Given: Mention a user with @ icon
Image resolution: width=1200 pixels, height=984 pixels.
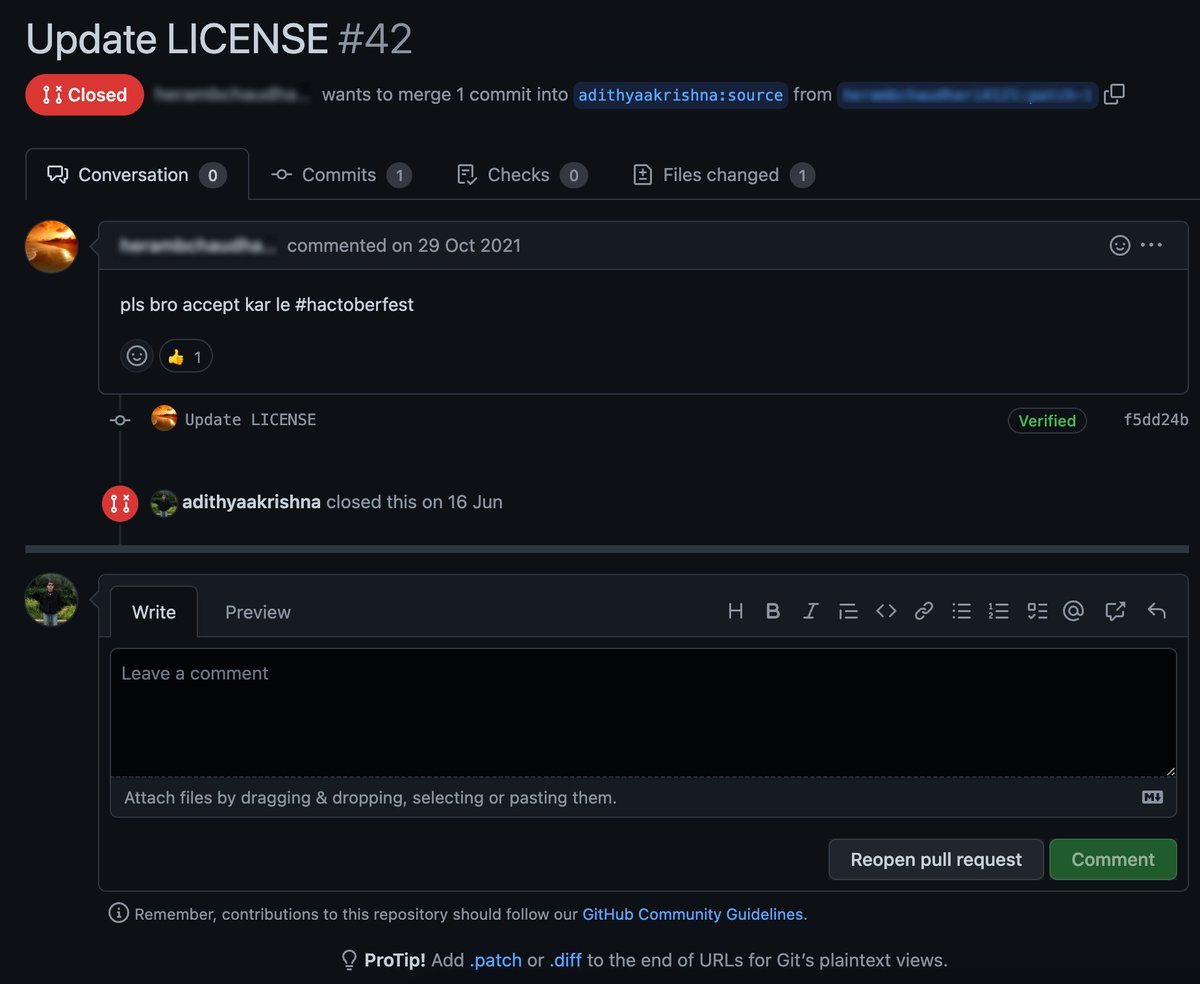Looking at the screenshot, I should (x=1073, y=611).
